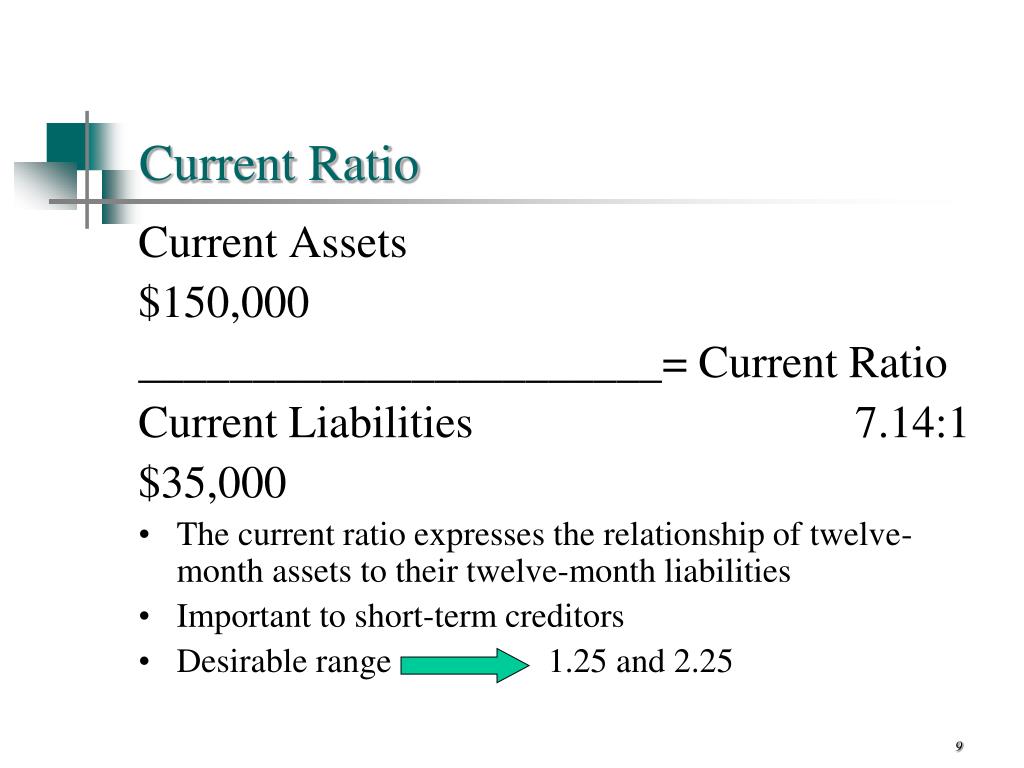Viewport: 1024px width, 768px height.
Task: Click the teal squares logo graphic
Action: (73, 170)
